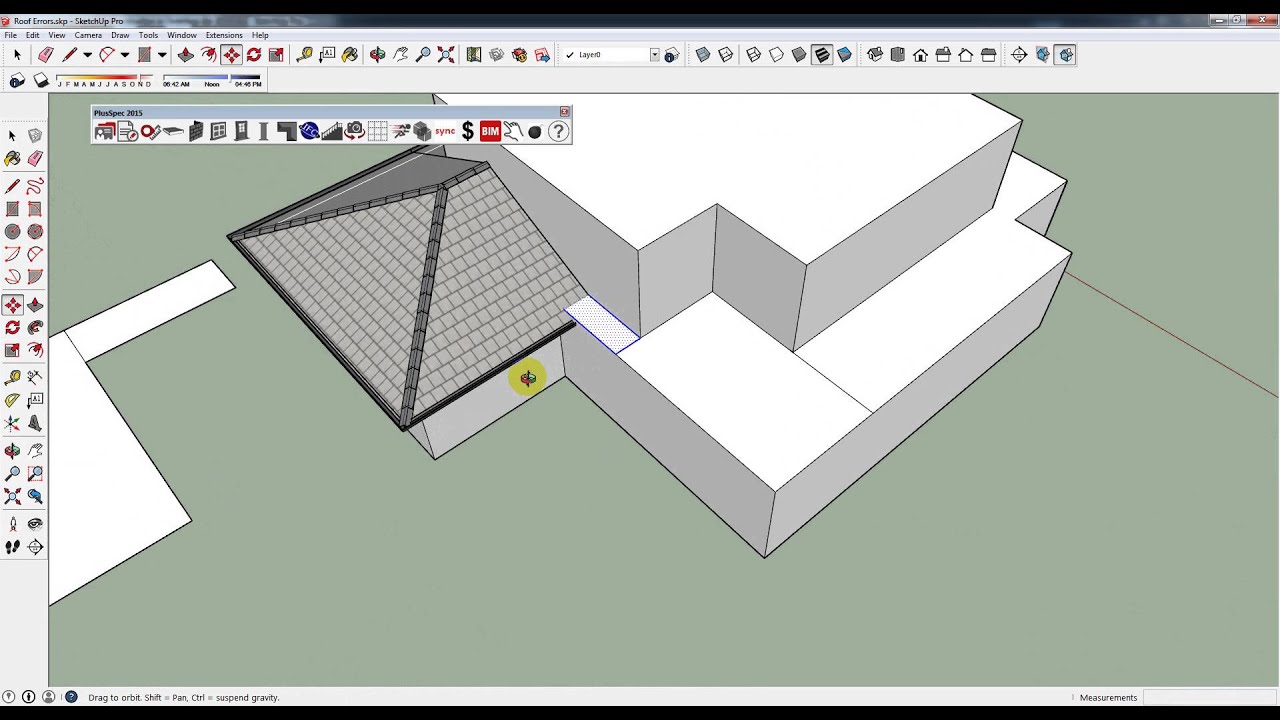1280x720 pixels.
Task: Close the PlusSpec 2015 toolbar
Action: (564, 112)
